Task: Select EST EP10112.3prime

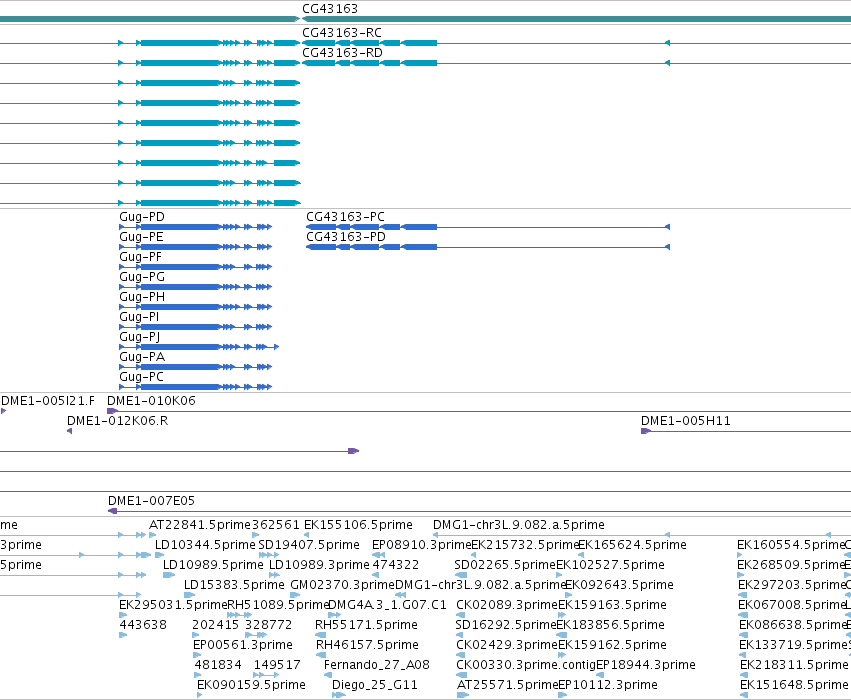Action: click(x=608, y=685)
